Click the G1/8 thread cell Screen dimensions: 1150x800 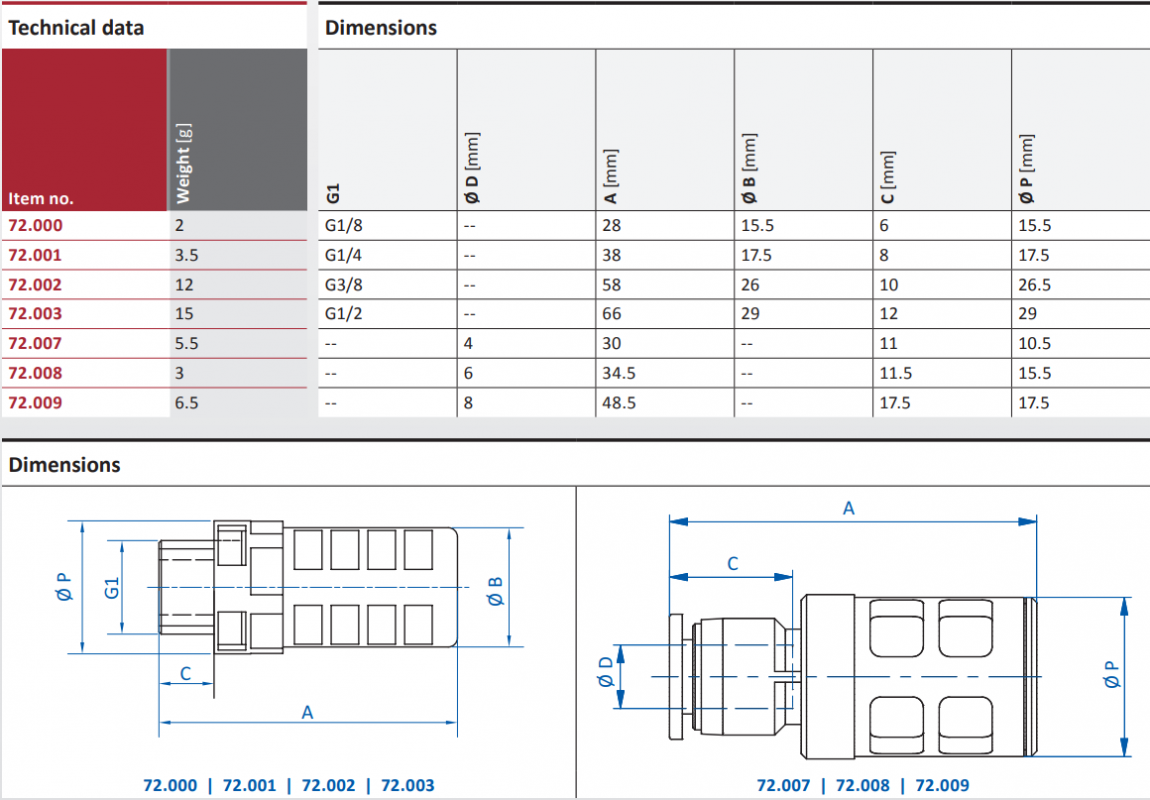(x=343, y=225)
